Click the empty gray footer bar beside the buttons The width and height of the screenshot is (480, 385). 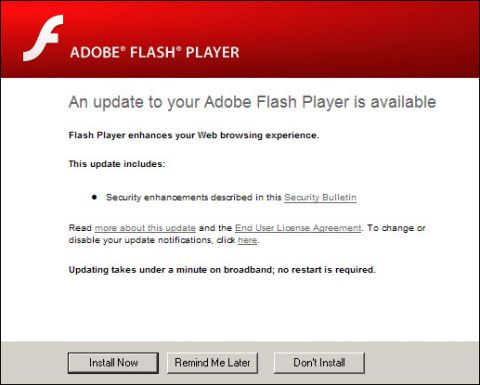pos(422,363)
